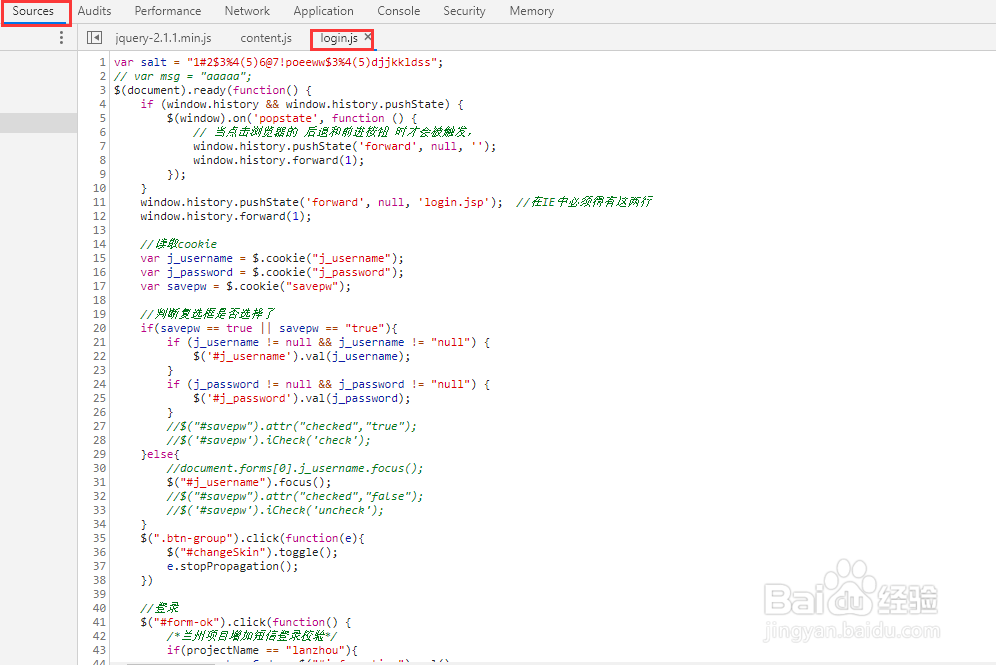Click the if(savepw == true code line
The width and height of the screenshot is (996, 665).
pos(269,328)
